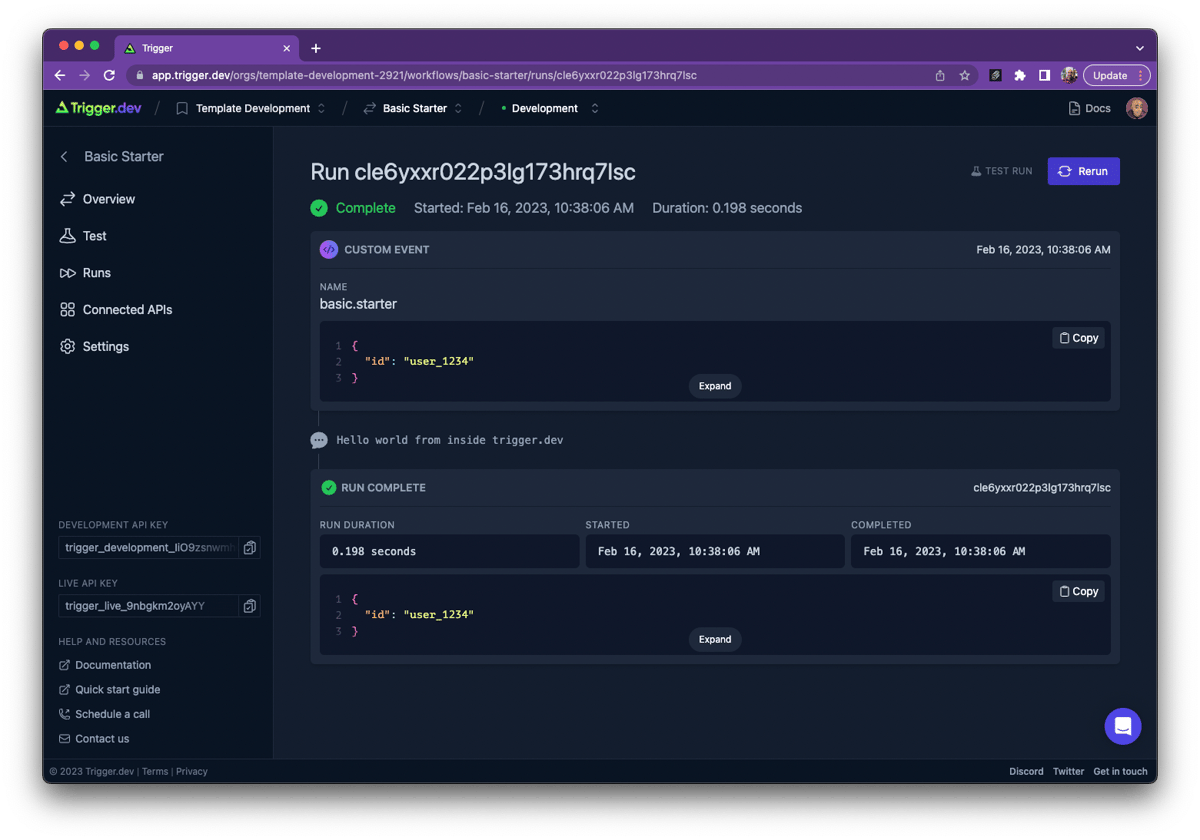Click the black square extension icon in the toolbar
This screenshot has width=1200, height=840.
coord(996,75)
